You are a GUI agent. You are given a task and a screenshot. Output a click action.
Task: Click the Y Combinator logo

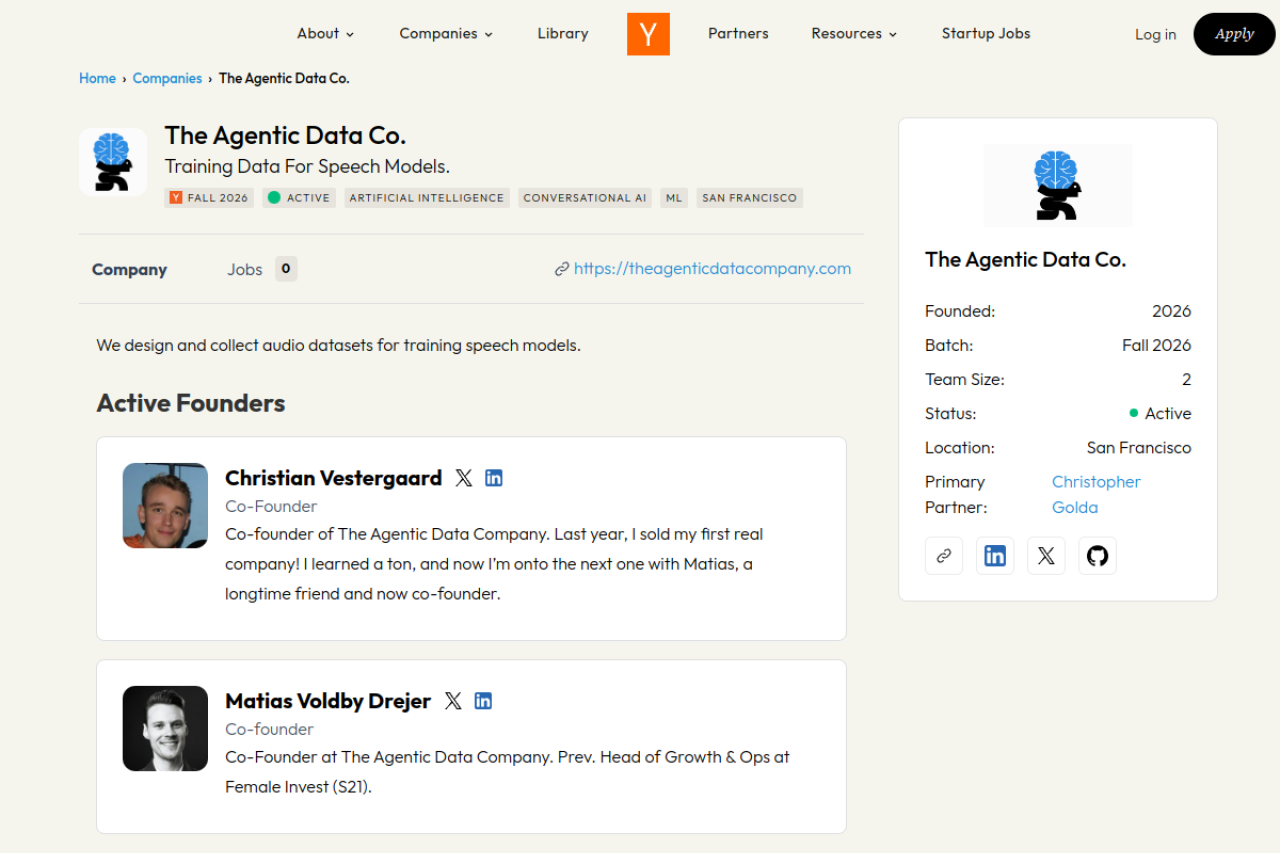tap(648, 34)
